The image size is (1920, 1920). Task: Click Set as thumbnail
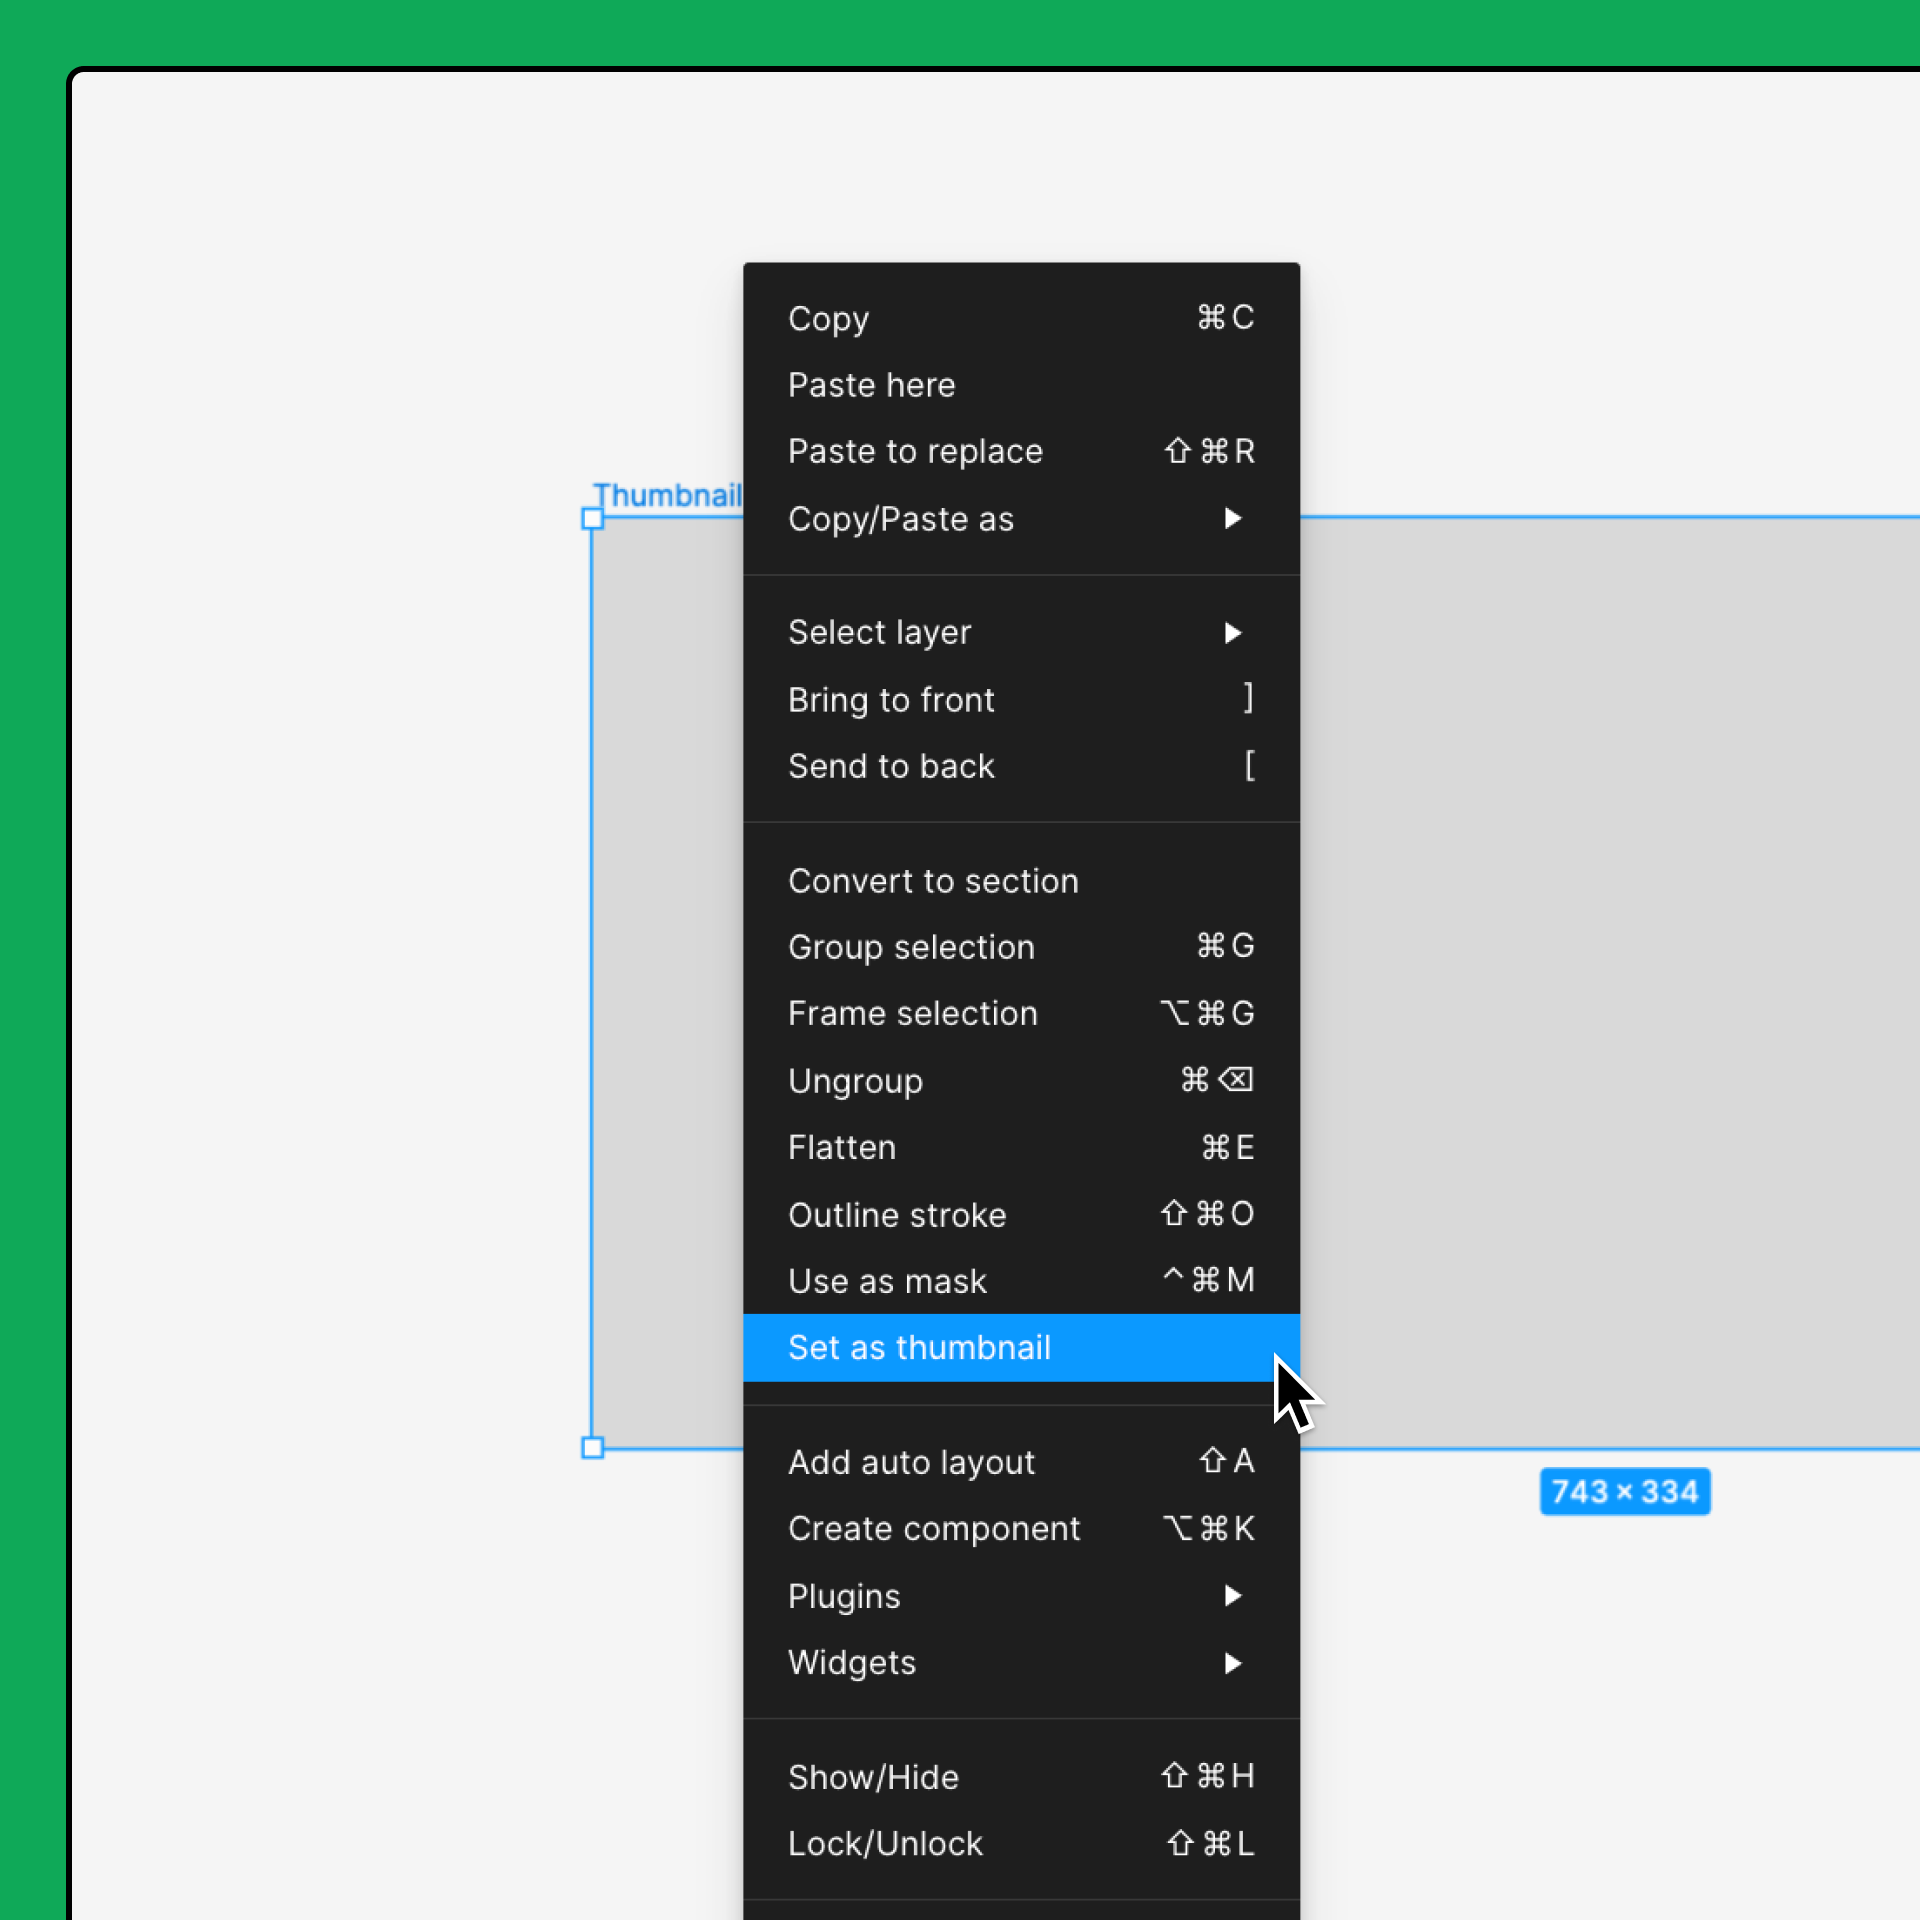point(918,1347)
